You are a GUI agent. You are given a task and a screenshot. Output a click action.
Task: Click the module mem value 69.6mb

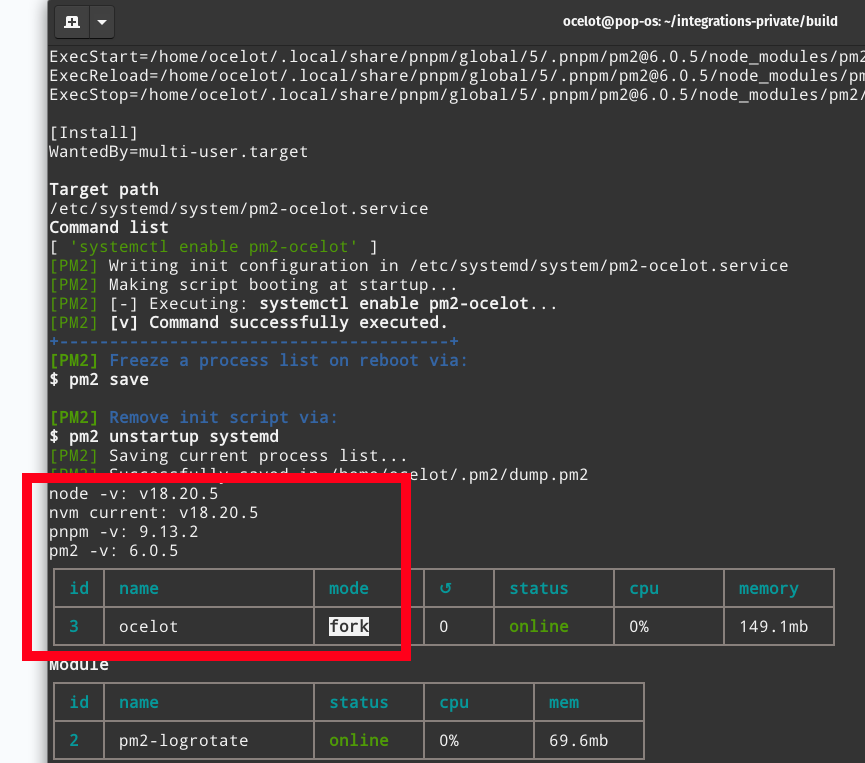[x=578, y=740]
